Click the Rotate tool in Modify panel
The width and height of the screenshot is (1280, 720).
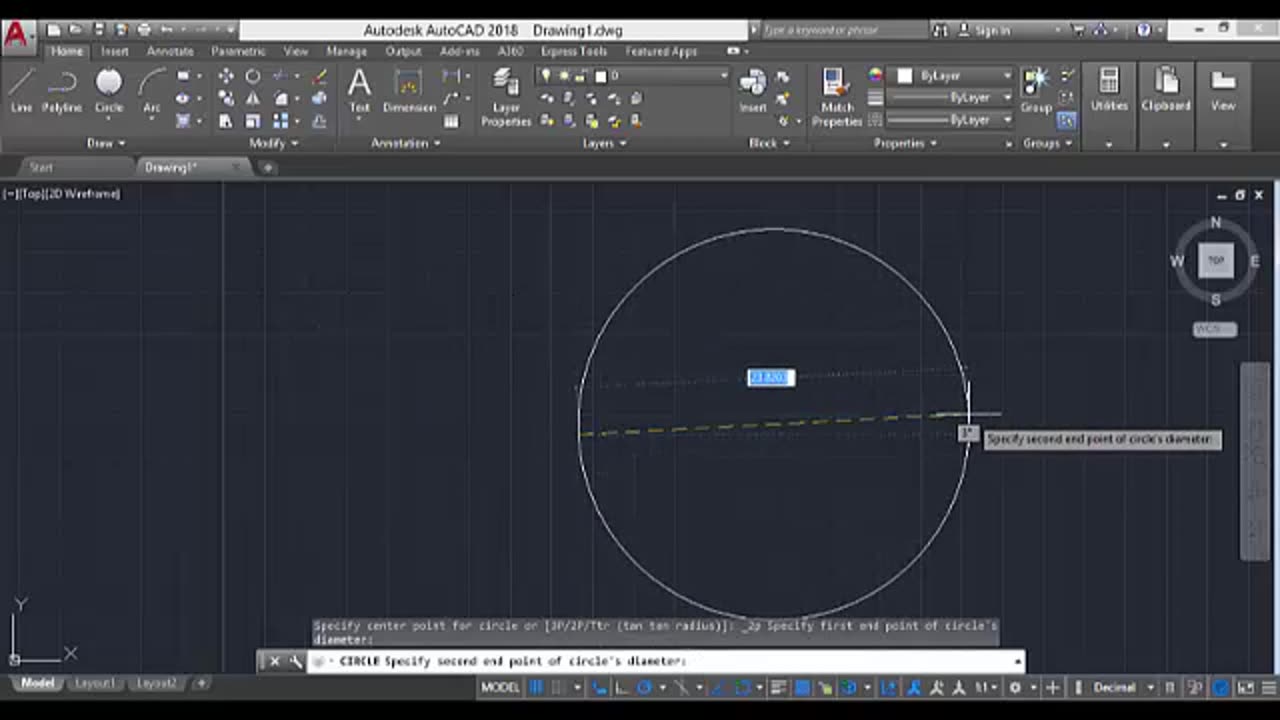253,76
